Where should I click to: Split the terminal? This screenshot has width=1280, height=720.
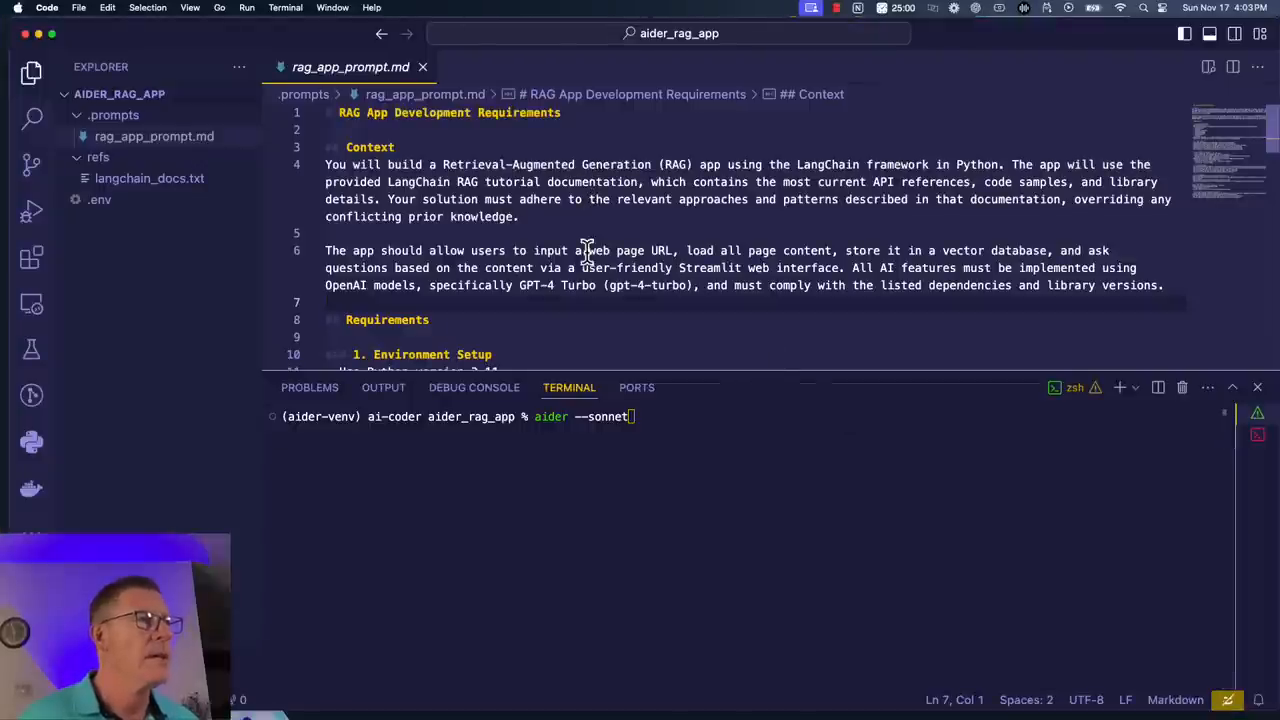point(1158,387)
